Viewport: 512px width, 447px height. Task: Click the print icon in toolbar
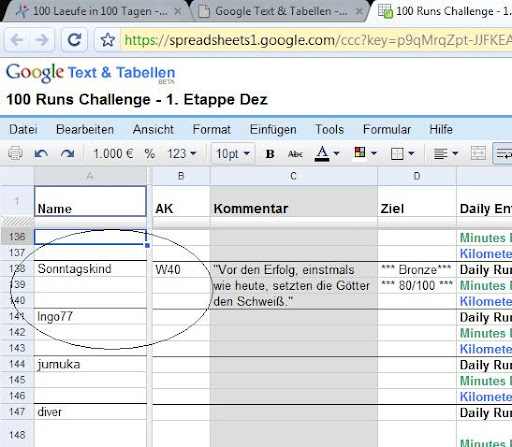(x=15, y=154)
